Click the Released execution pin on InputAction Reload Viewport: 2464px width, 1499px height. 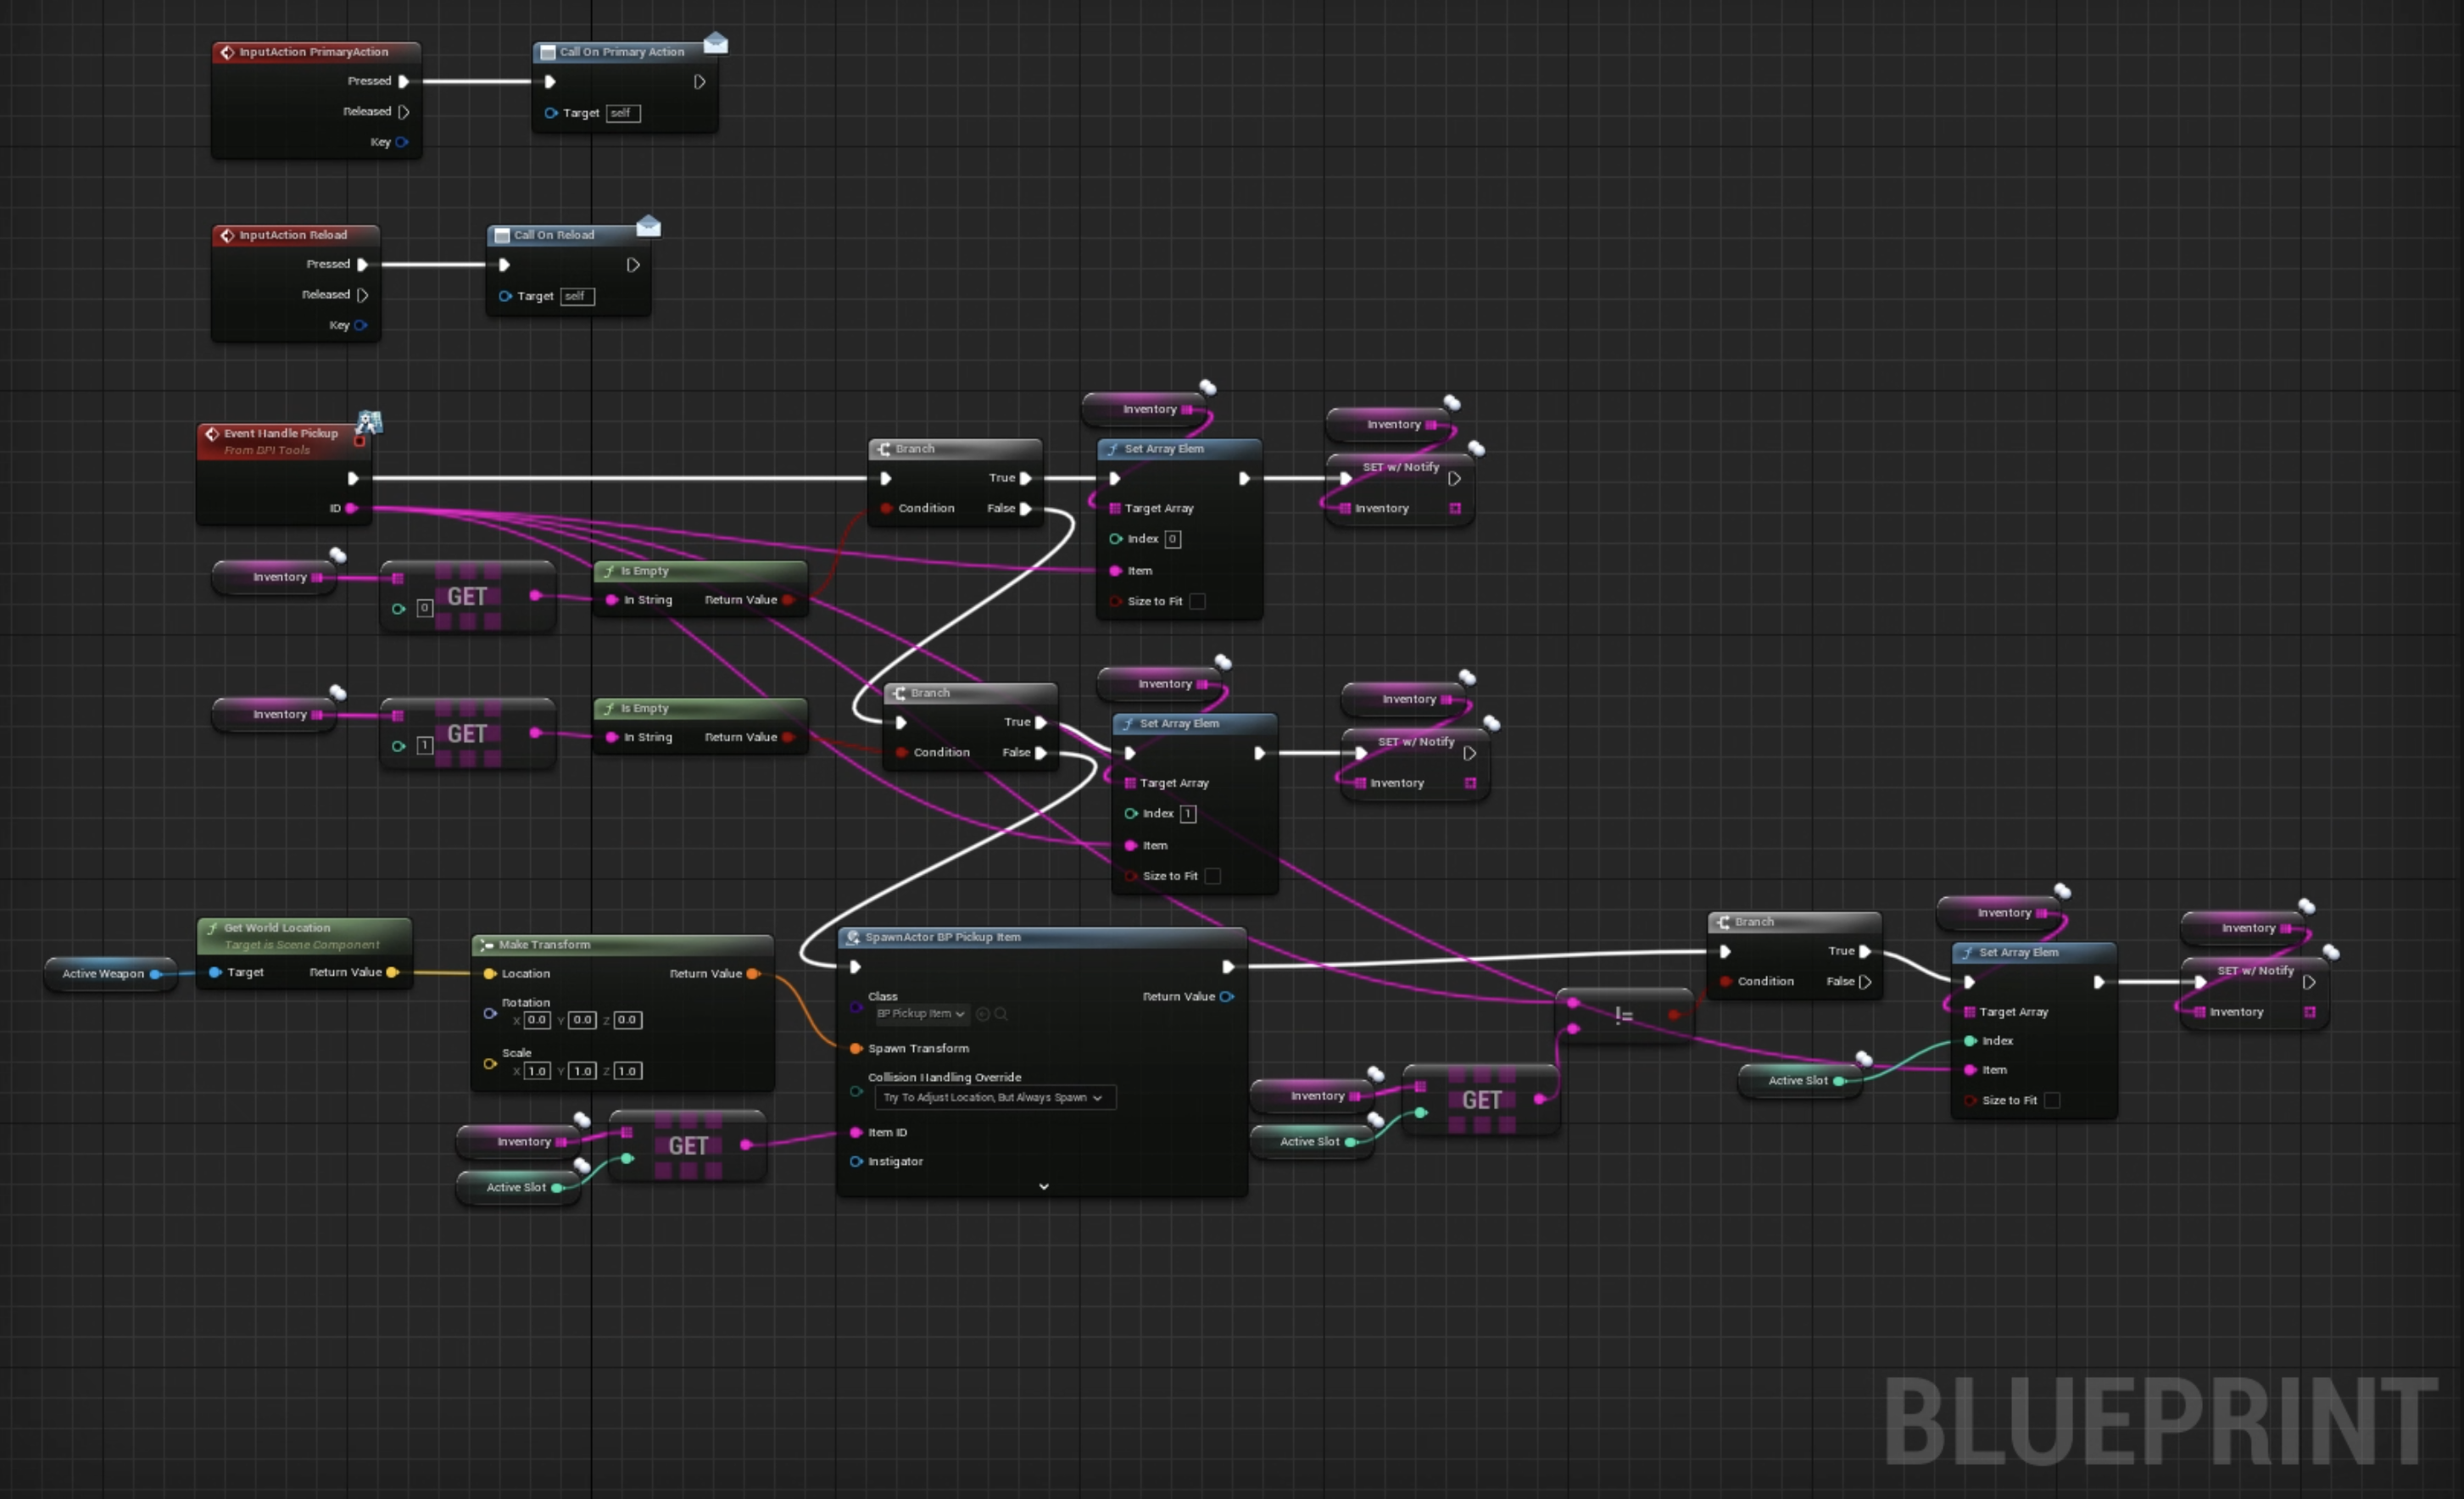pyautogui.click(x=363, y=295)
